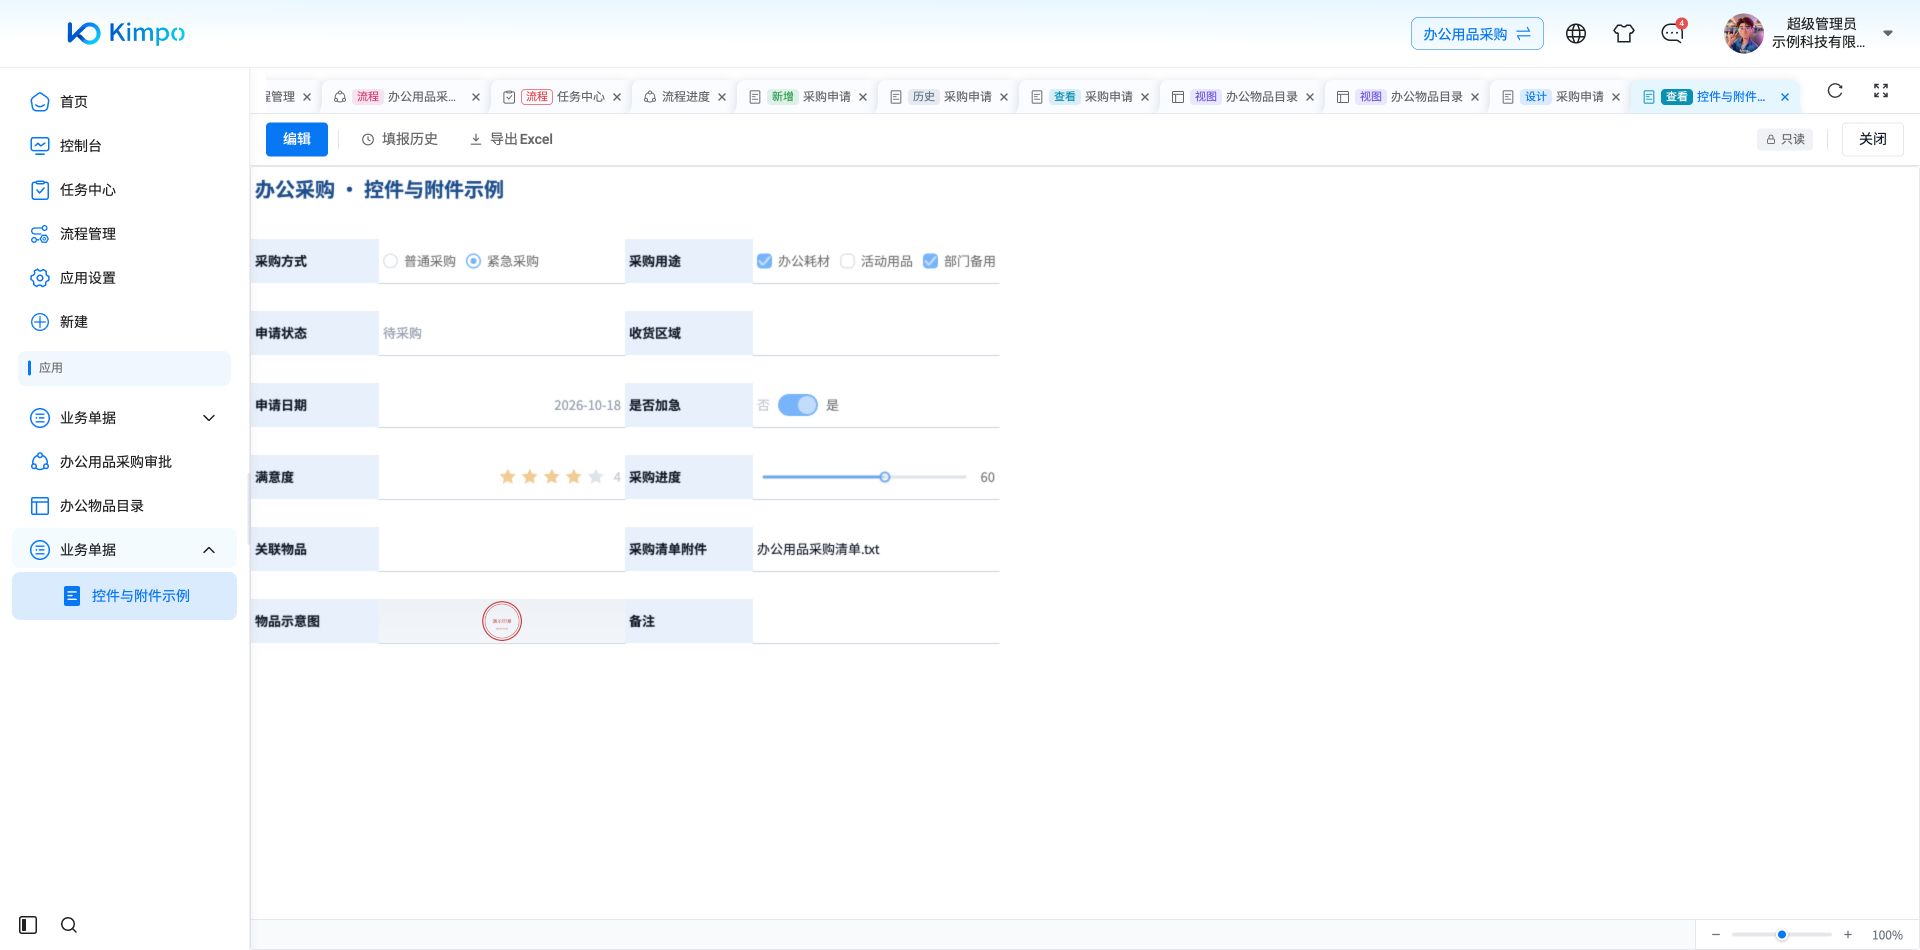
Task: Open the language globe icon
Action: [x=1576, y=34]
